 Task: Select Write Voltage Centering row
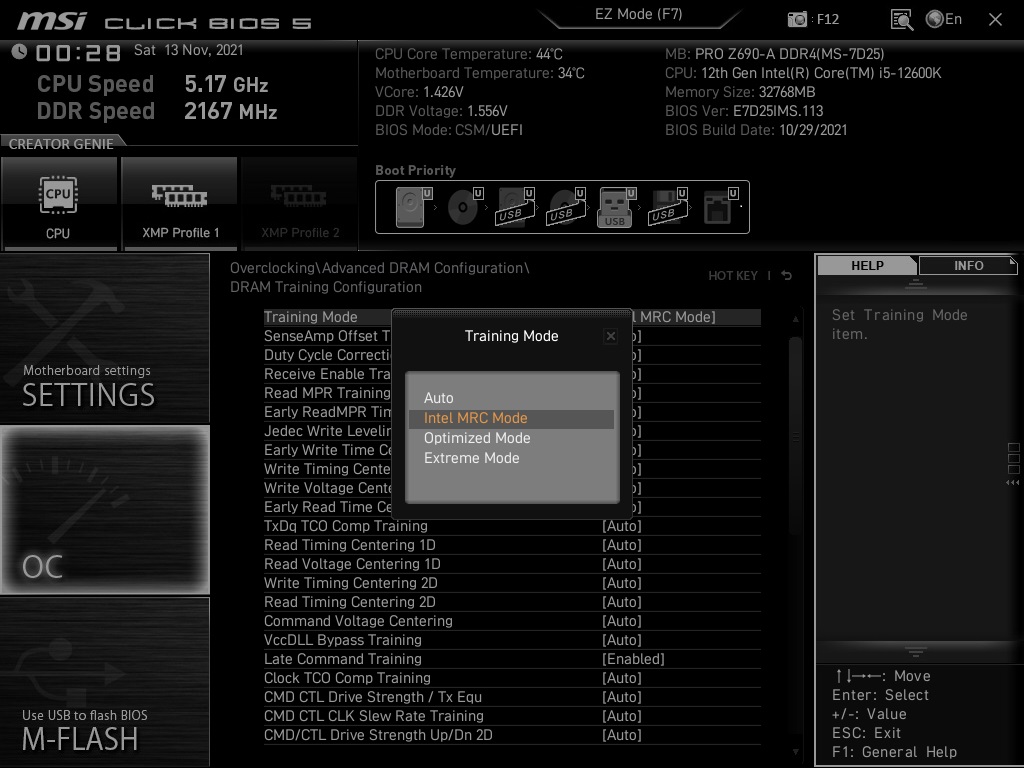click(327, 488)
